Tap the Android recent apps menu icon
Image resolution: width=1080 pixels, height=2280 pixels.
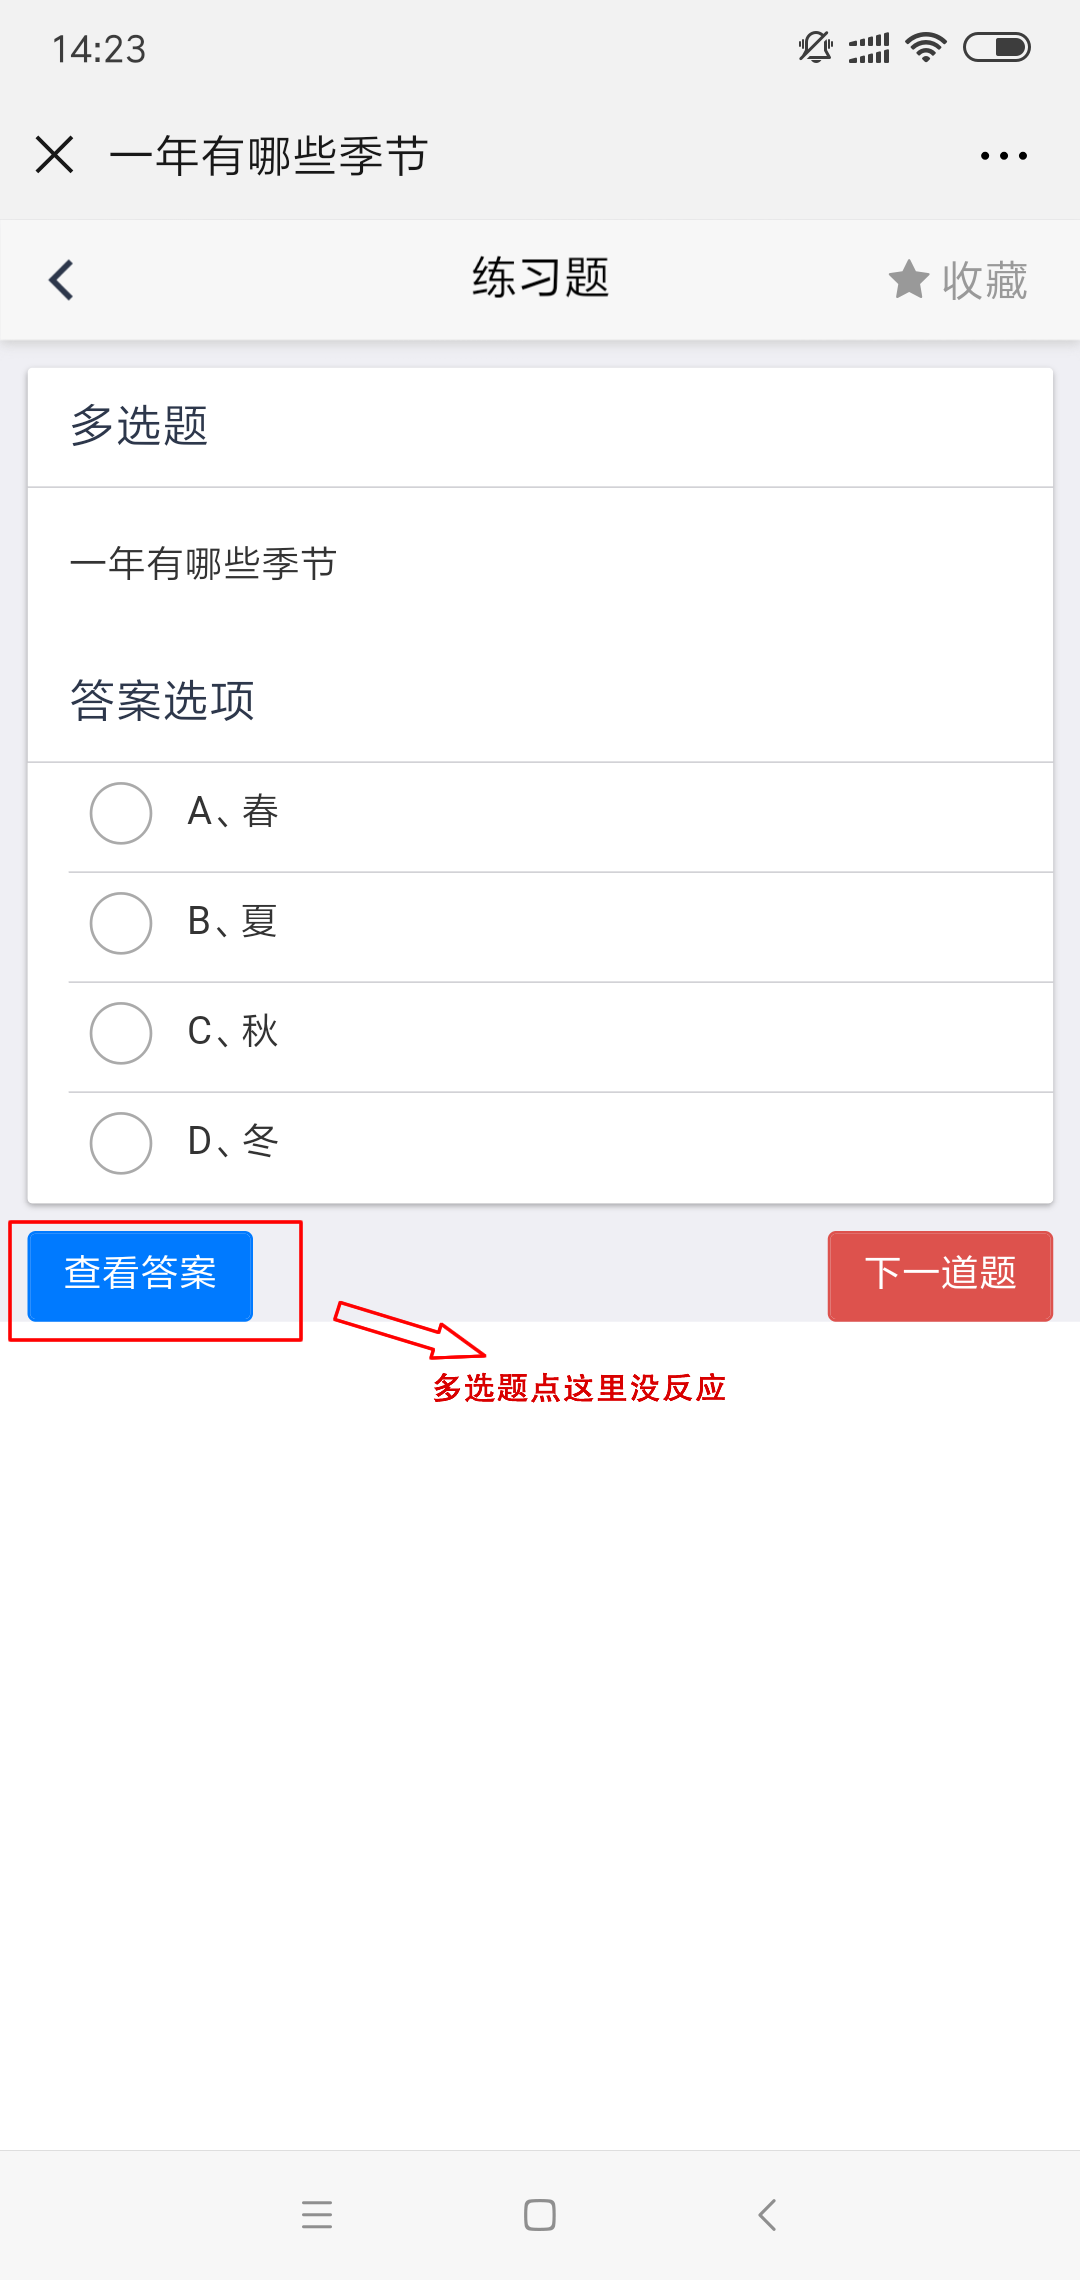pyautogui.click(x=317, y=2215)
